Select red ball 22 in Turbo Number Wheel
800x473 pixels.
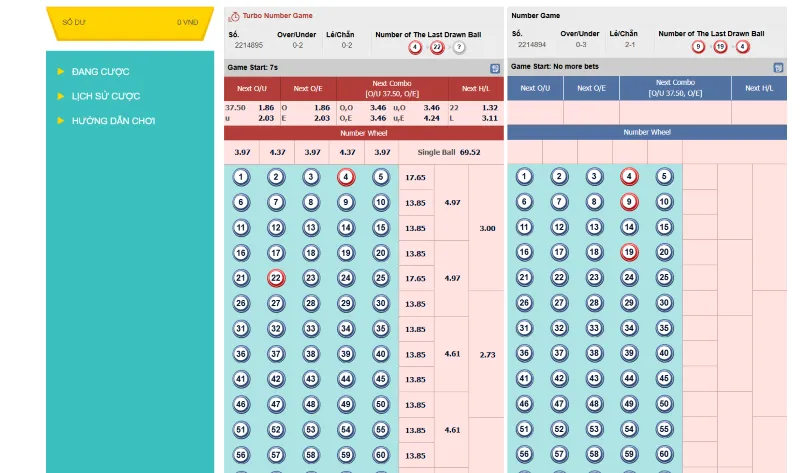point(276,278)
